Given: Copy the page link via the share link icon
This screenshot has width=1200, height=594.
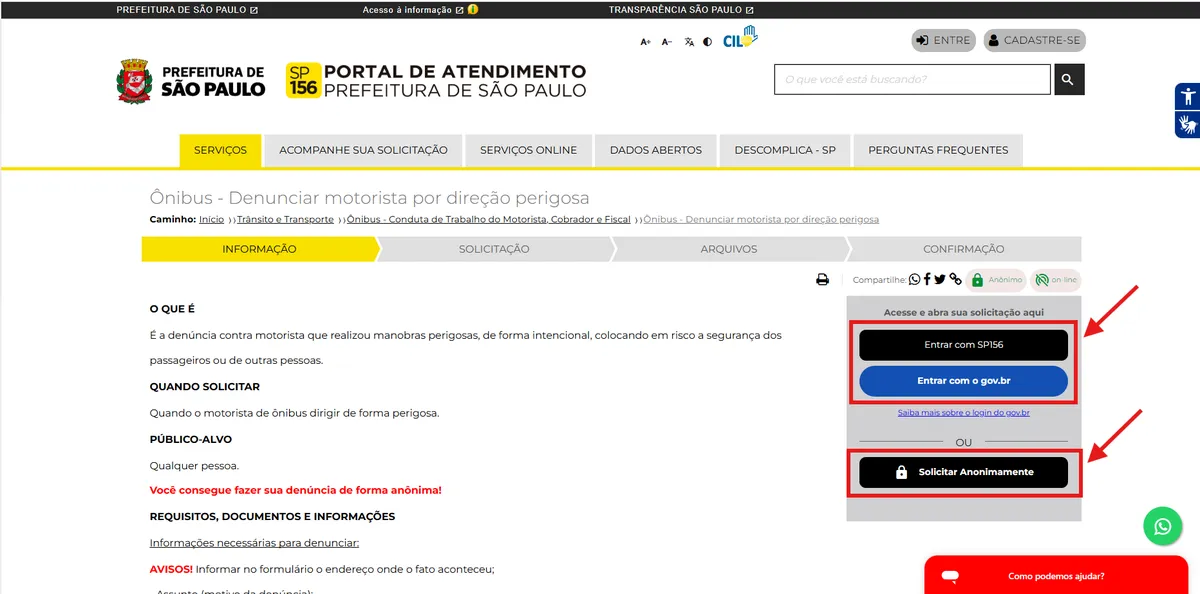Looking at the screenshot, I should (x=954, y=280).
